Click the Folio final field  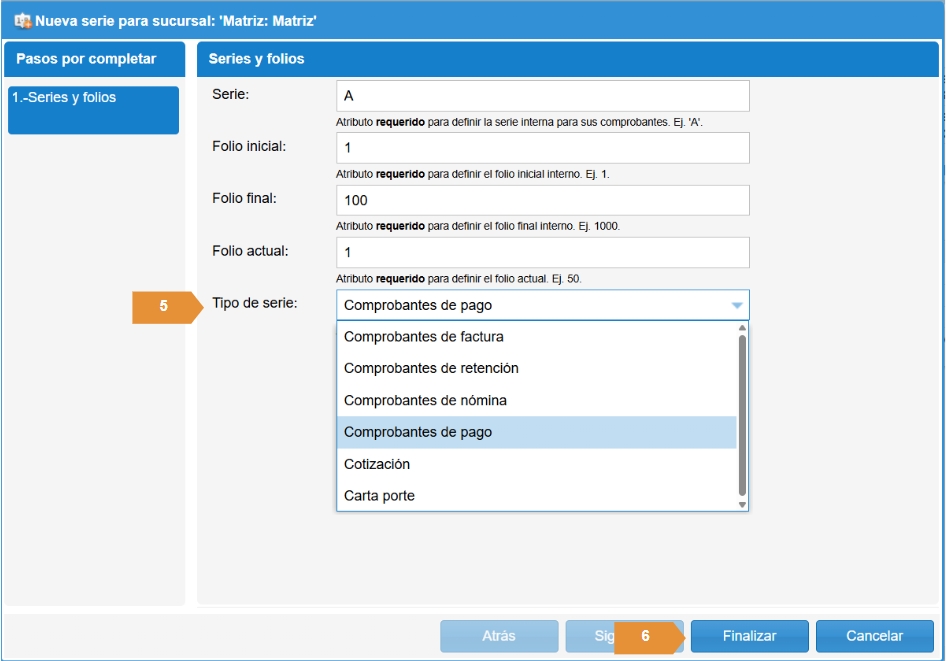542,200
